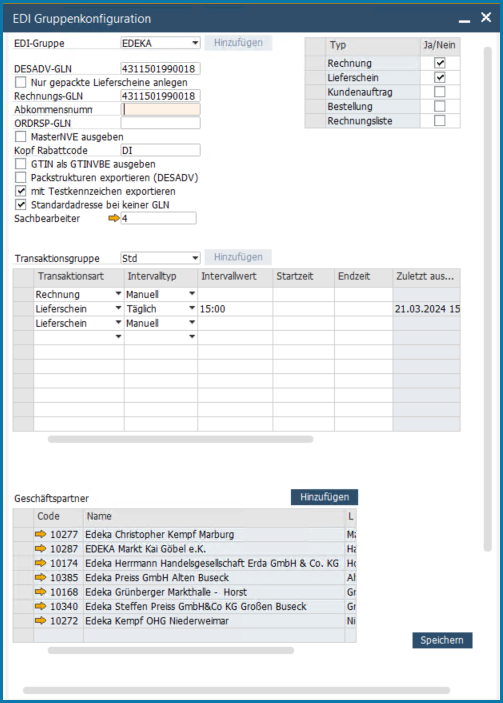503x703 pixels.
Task: Follow link arrow next to code 10340
Action: (40, 606)
